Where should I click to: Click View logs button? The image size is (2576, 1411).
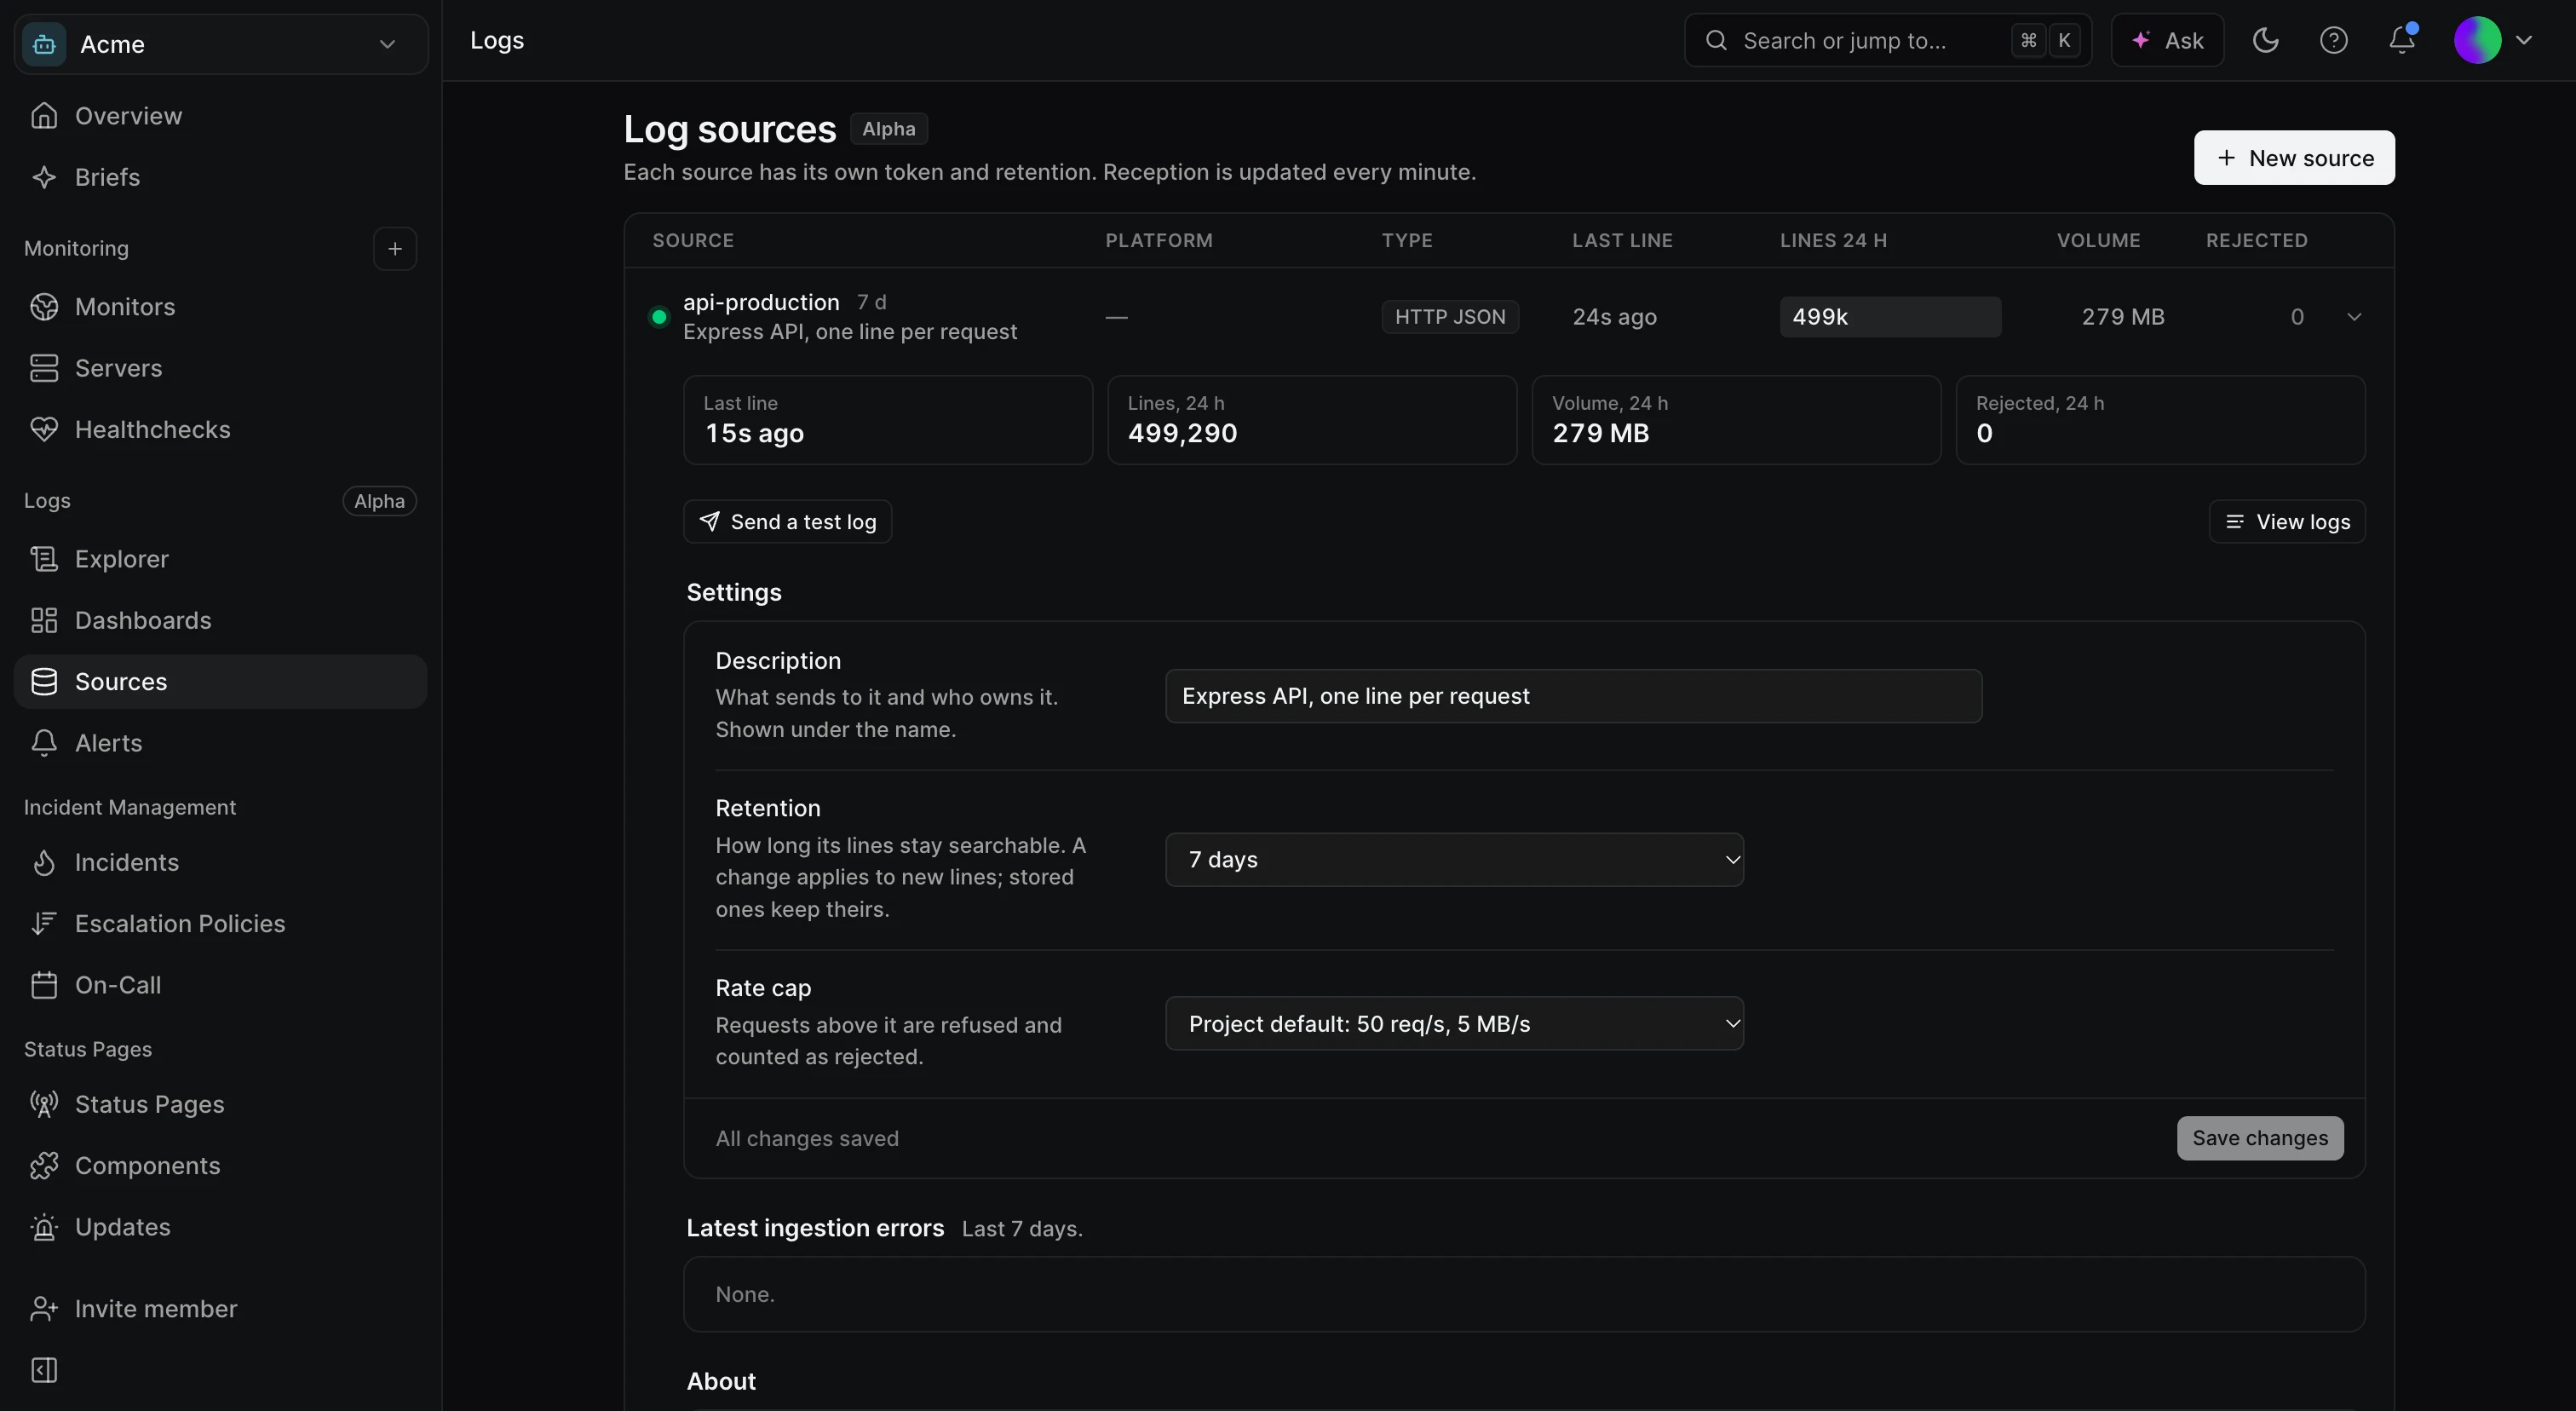click(x=2287, y=522)
